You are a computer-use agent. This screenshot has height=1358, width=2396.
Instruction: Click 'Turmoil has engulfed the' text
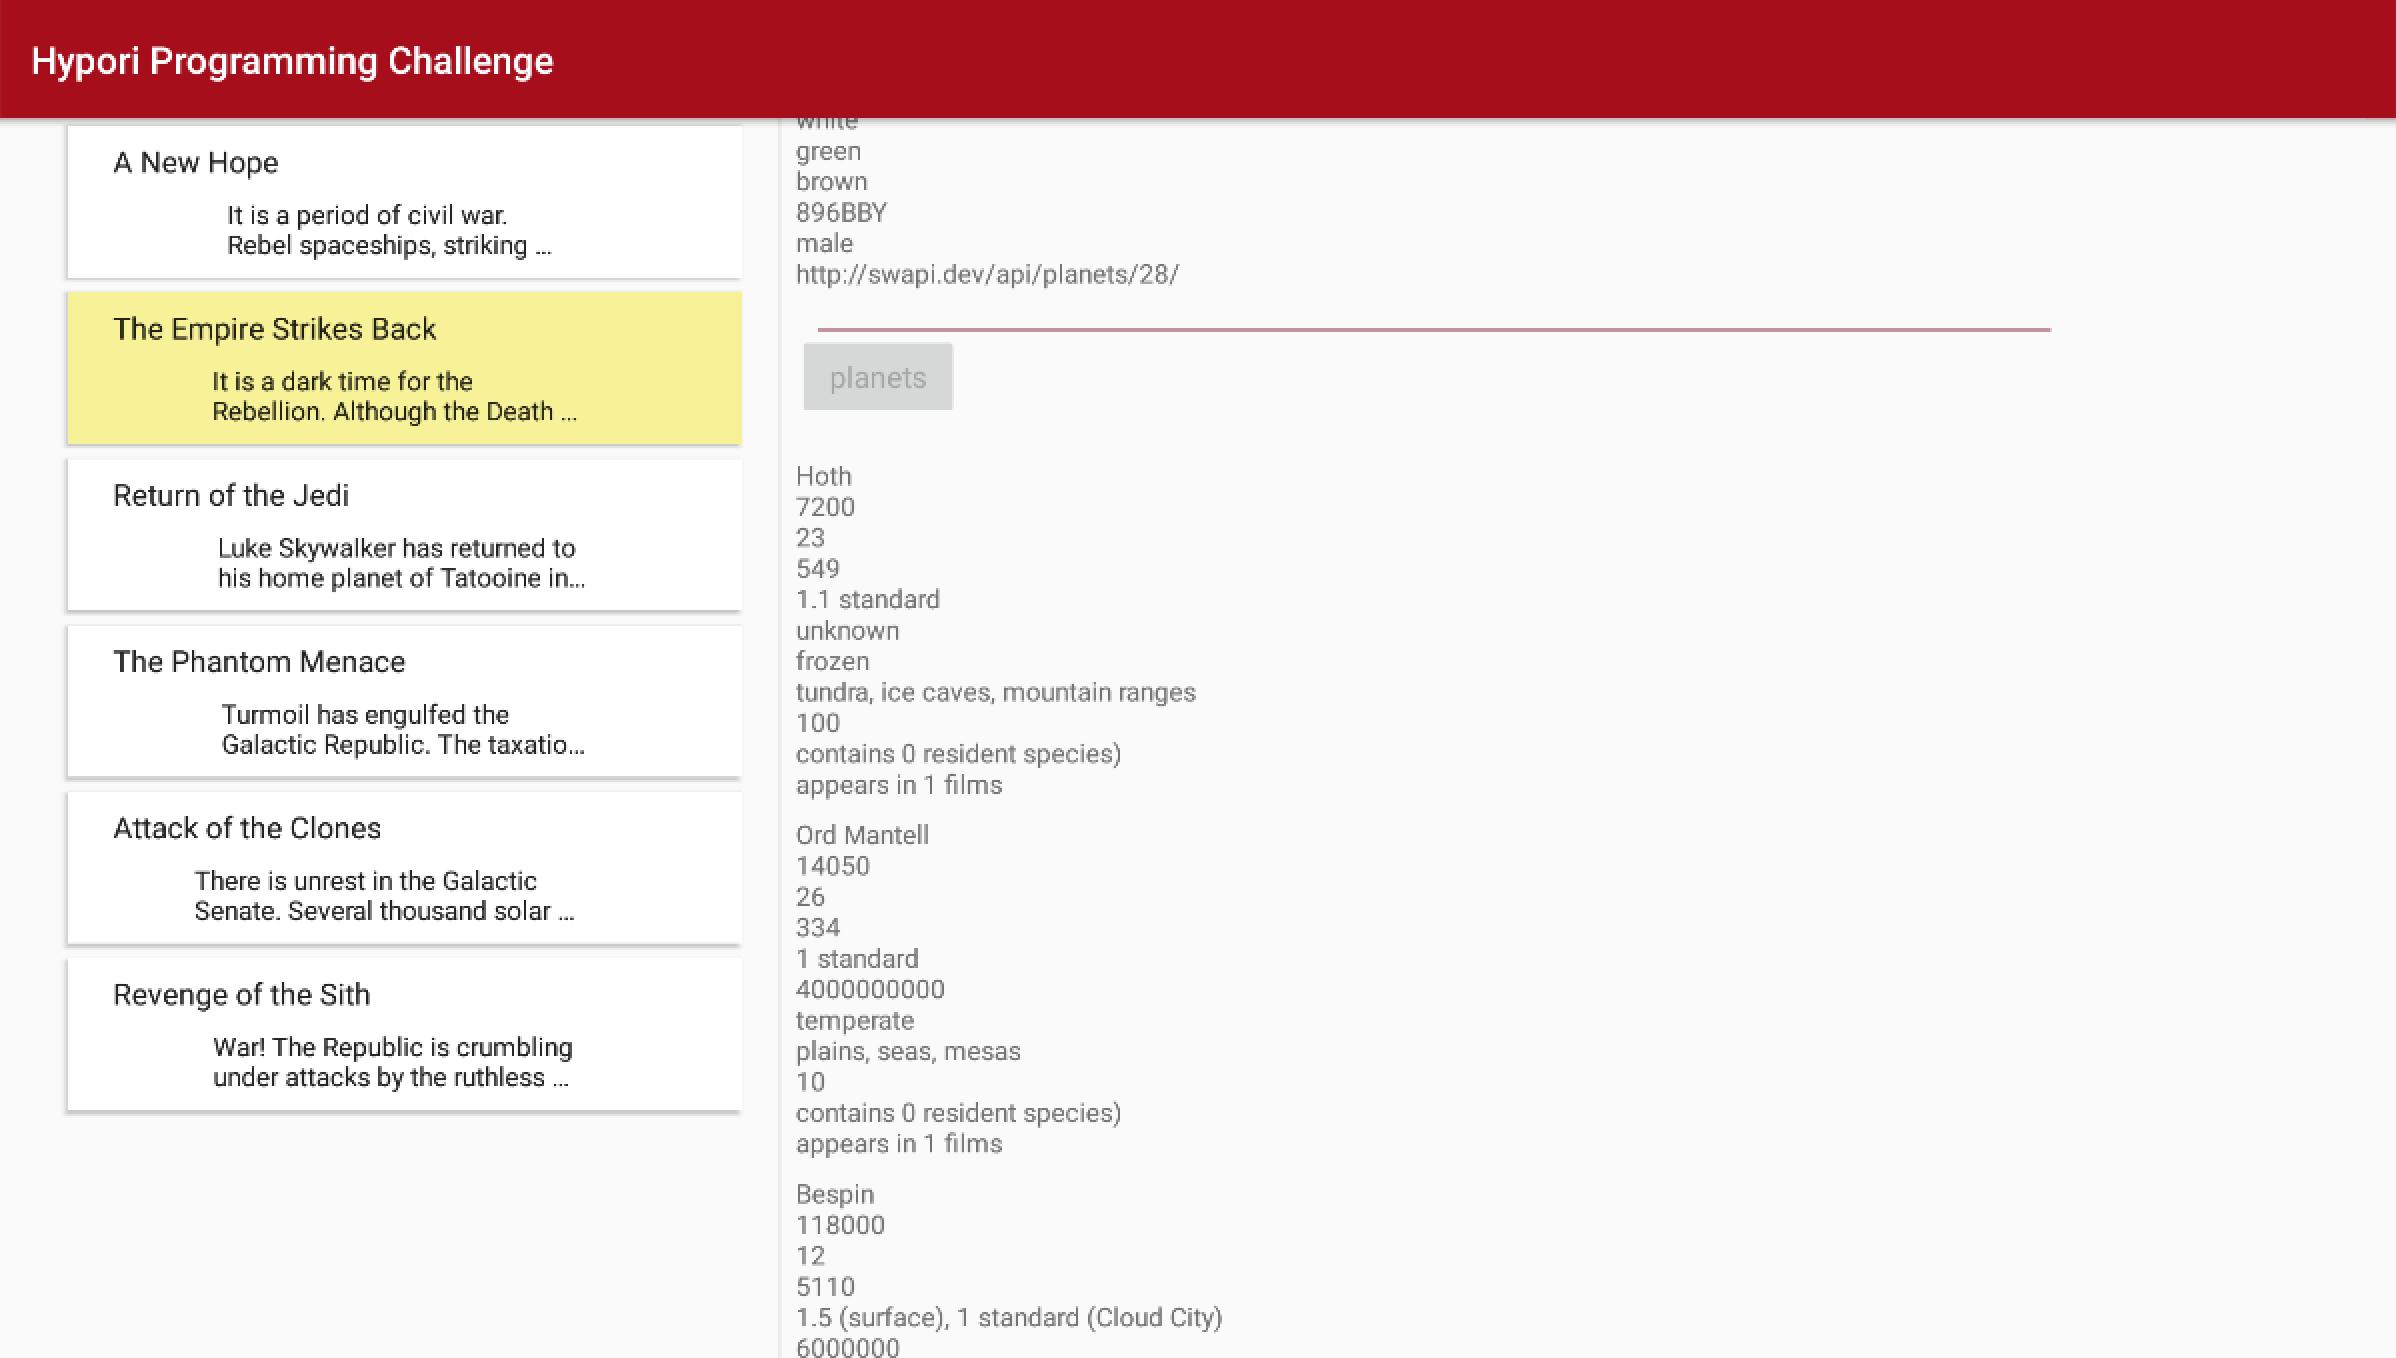tap(365, 715)
